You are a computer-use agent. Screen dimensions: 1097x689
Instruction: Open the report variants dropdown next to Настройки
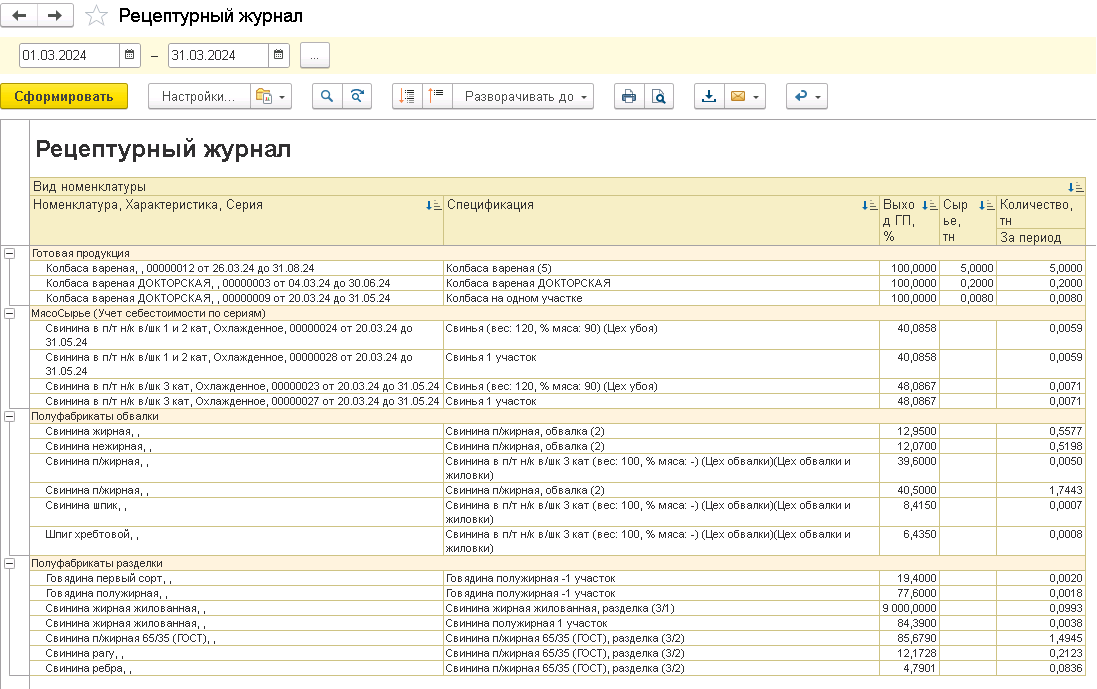click(269, 96)
